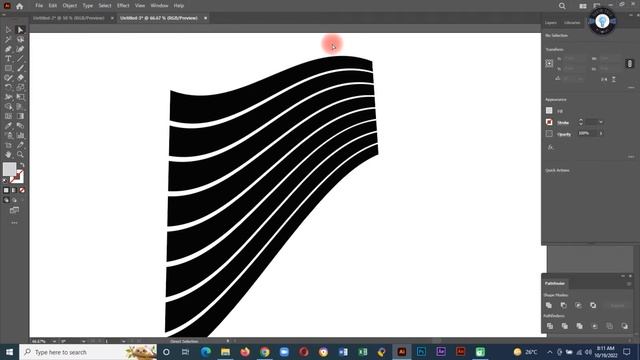The width and height of the screenshot is (640, 360).
Task: Select the Artboard tool
Action: [x=8, y=145]
